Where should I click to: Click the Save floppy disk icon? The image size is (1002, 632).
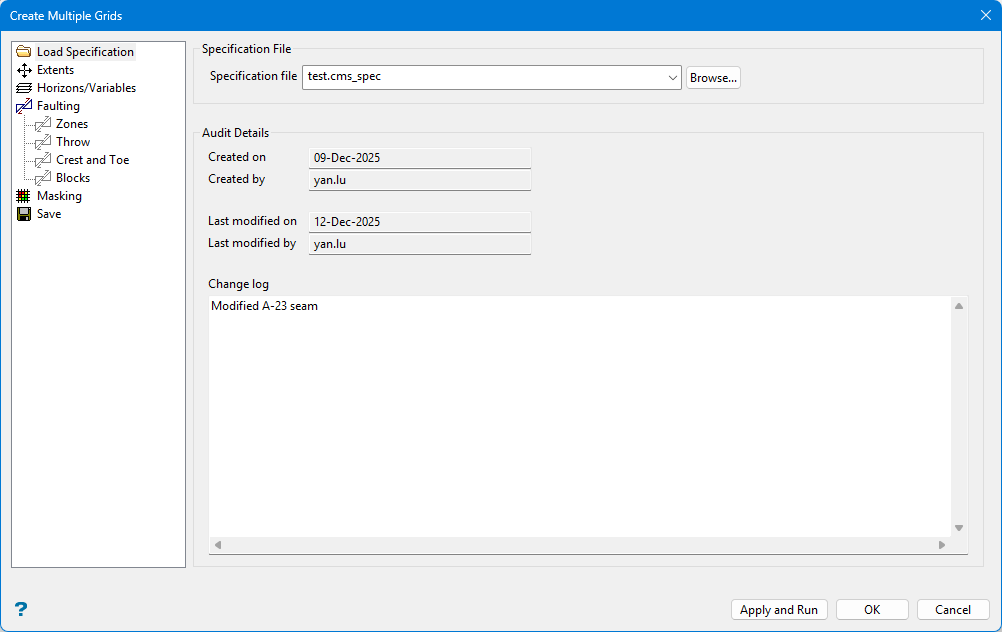[24, 214]
